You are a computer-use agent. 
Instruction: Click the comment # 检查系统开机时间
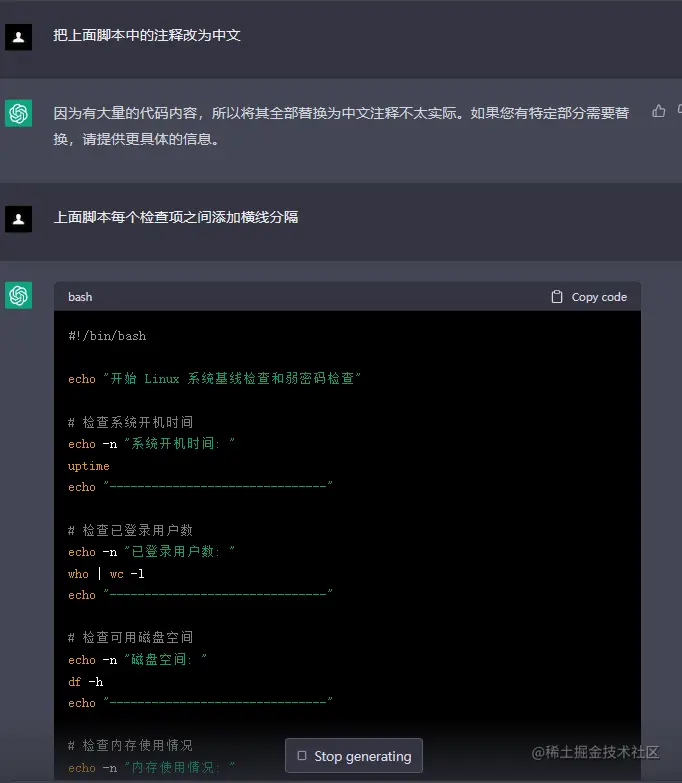pyautogui.click(x=130, y=422)
